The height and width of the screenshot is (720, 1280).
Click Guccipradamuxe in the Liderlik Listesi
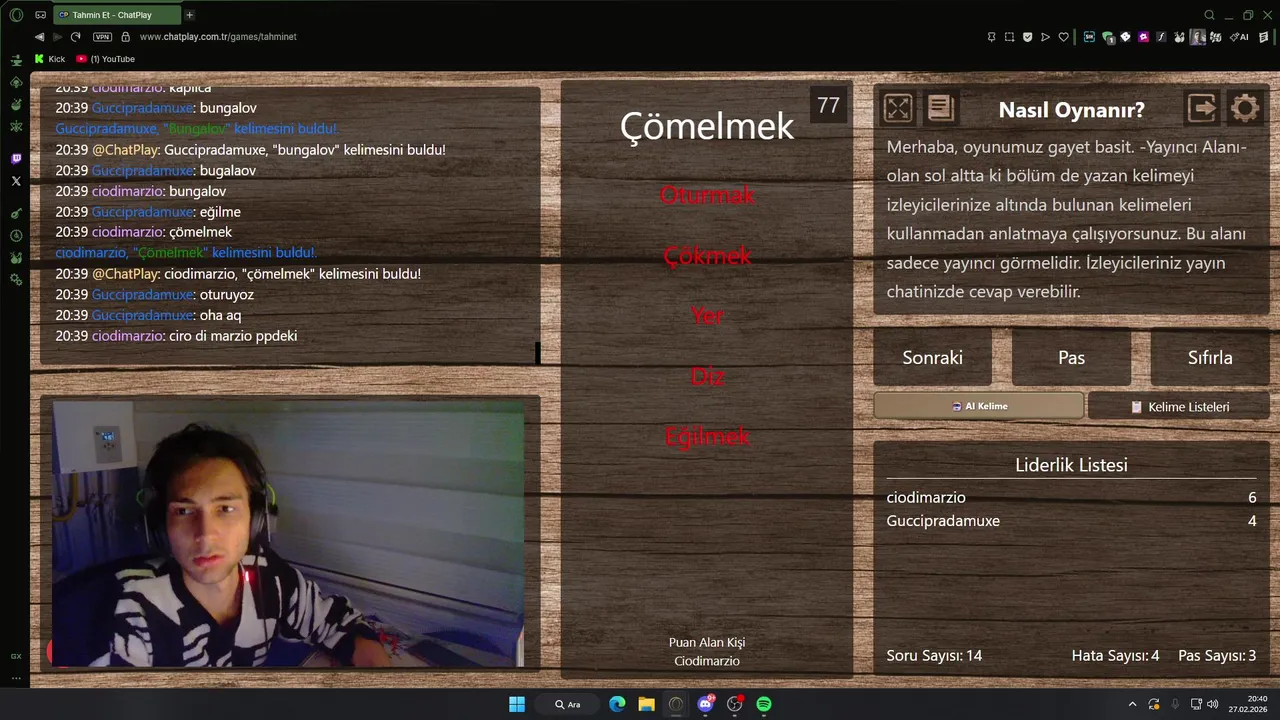pyautogui.click(x=943, y=520)
